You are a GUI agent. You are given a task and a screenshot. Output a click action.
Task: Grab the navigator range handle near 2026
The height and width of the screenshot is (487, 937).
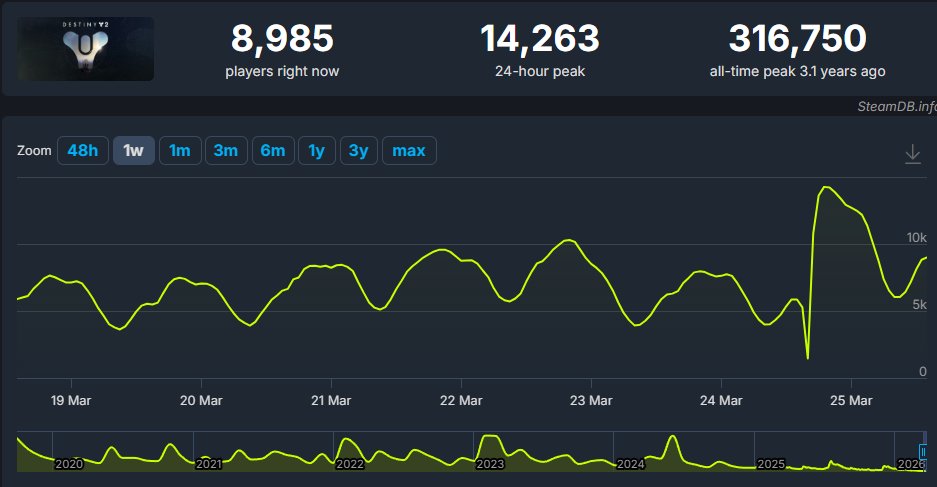point(923,452)
